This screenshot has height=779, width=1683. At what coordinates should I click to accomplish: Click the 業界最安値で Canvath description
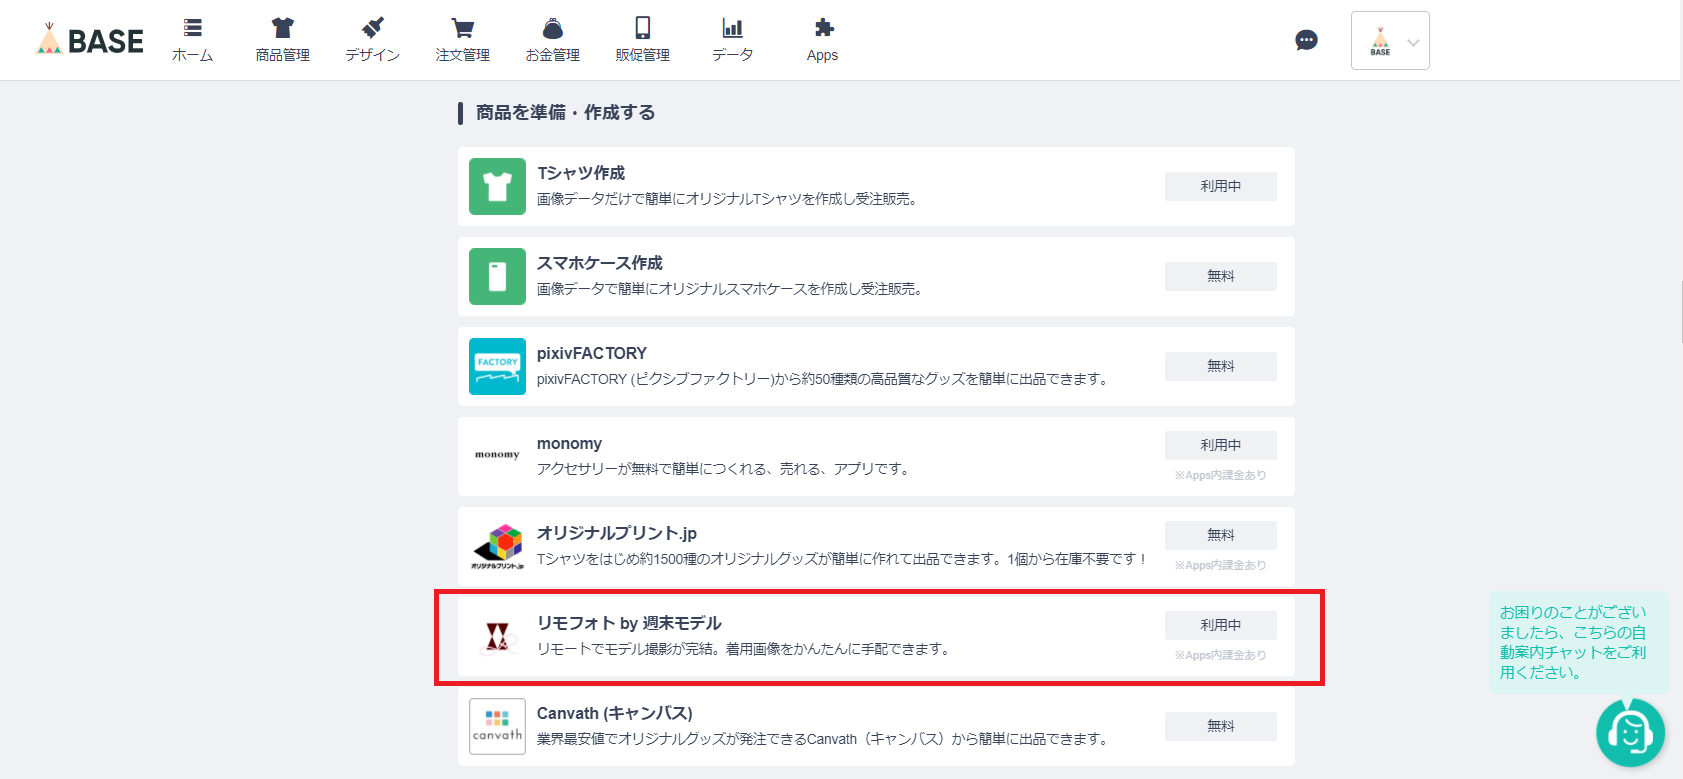tap(825, 739)
